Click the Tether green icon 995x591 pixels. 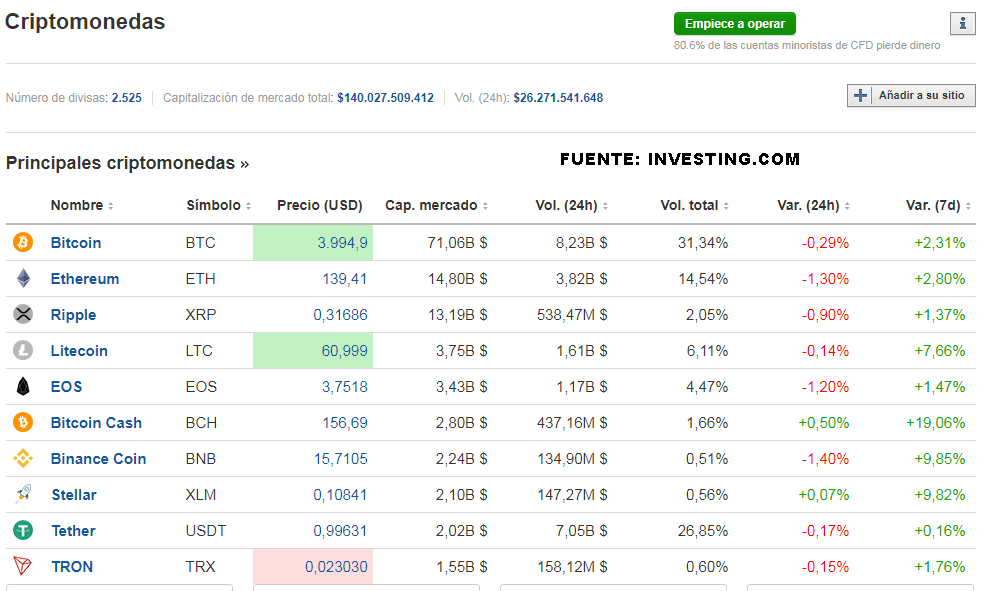(23, 531)
